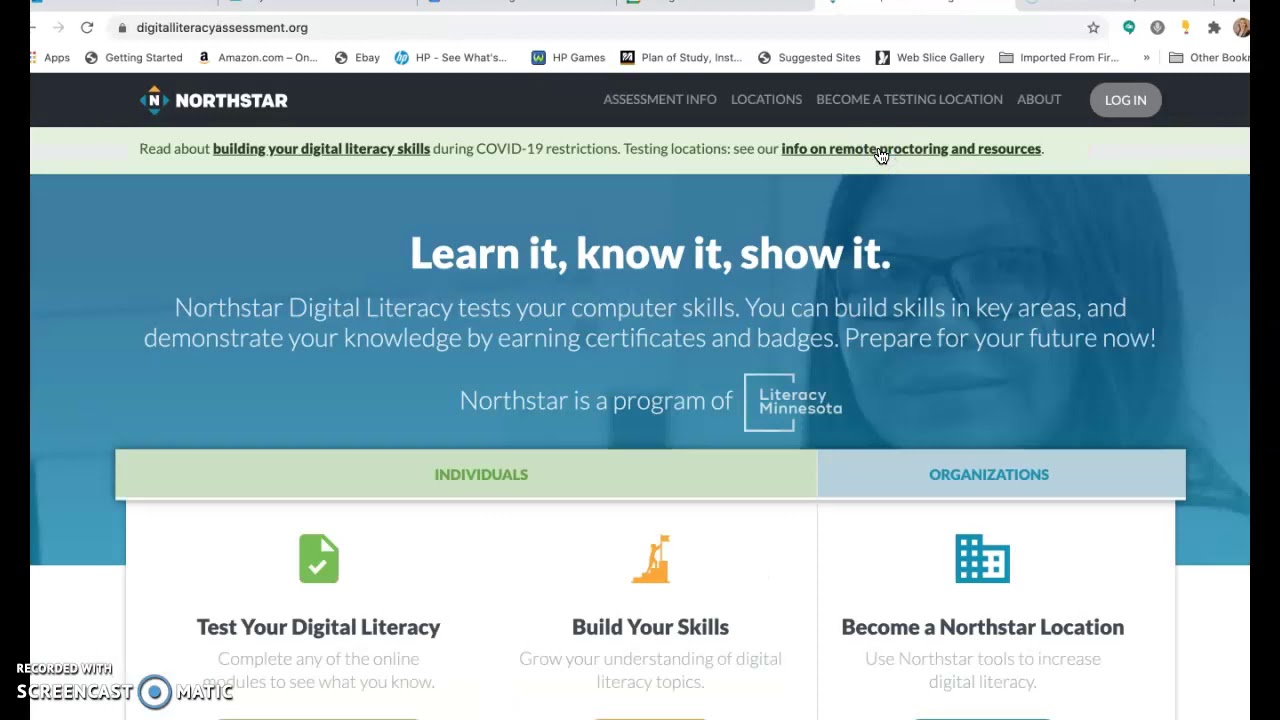Click the Build Your Skills heading
The width and height of the screenshot is (1280, 720).
[x=651, y=627]
